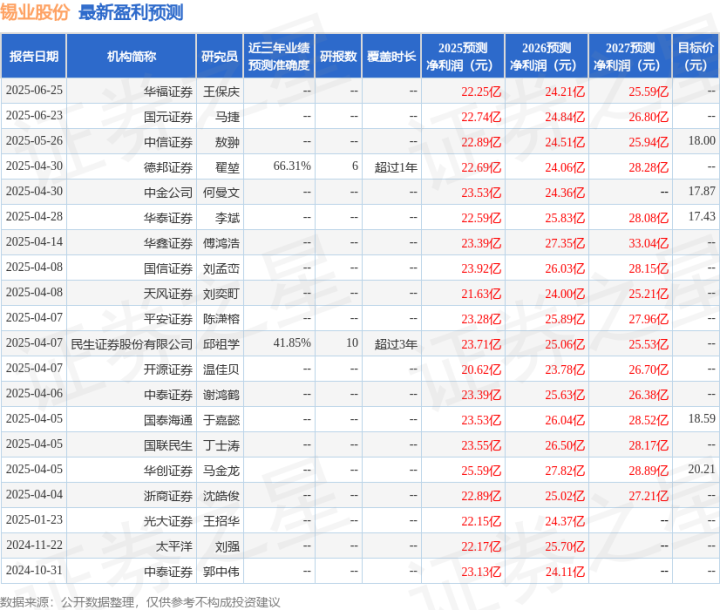The image size is (720, 610).
Task: Select the 覆盖时长 column header
Action: tap(391, 56)
